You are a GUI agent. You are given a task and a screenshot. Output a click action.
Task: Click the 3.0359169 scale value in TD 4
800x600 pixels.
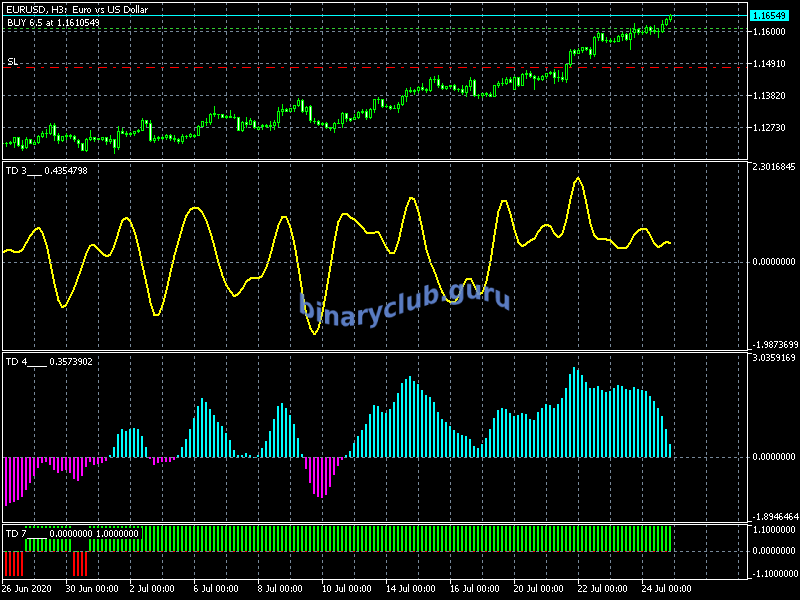point(772,357)
